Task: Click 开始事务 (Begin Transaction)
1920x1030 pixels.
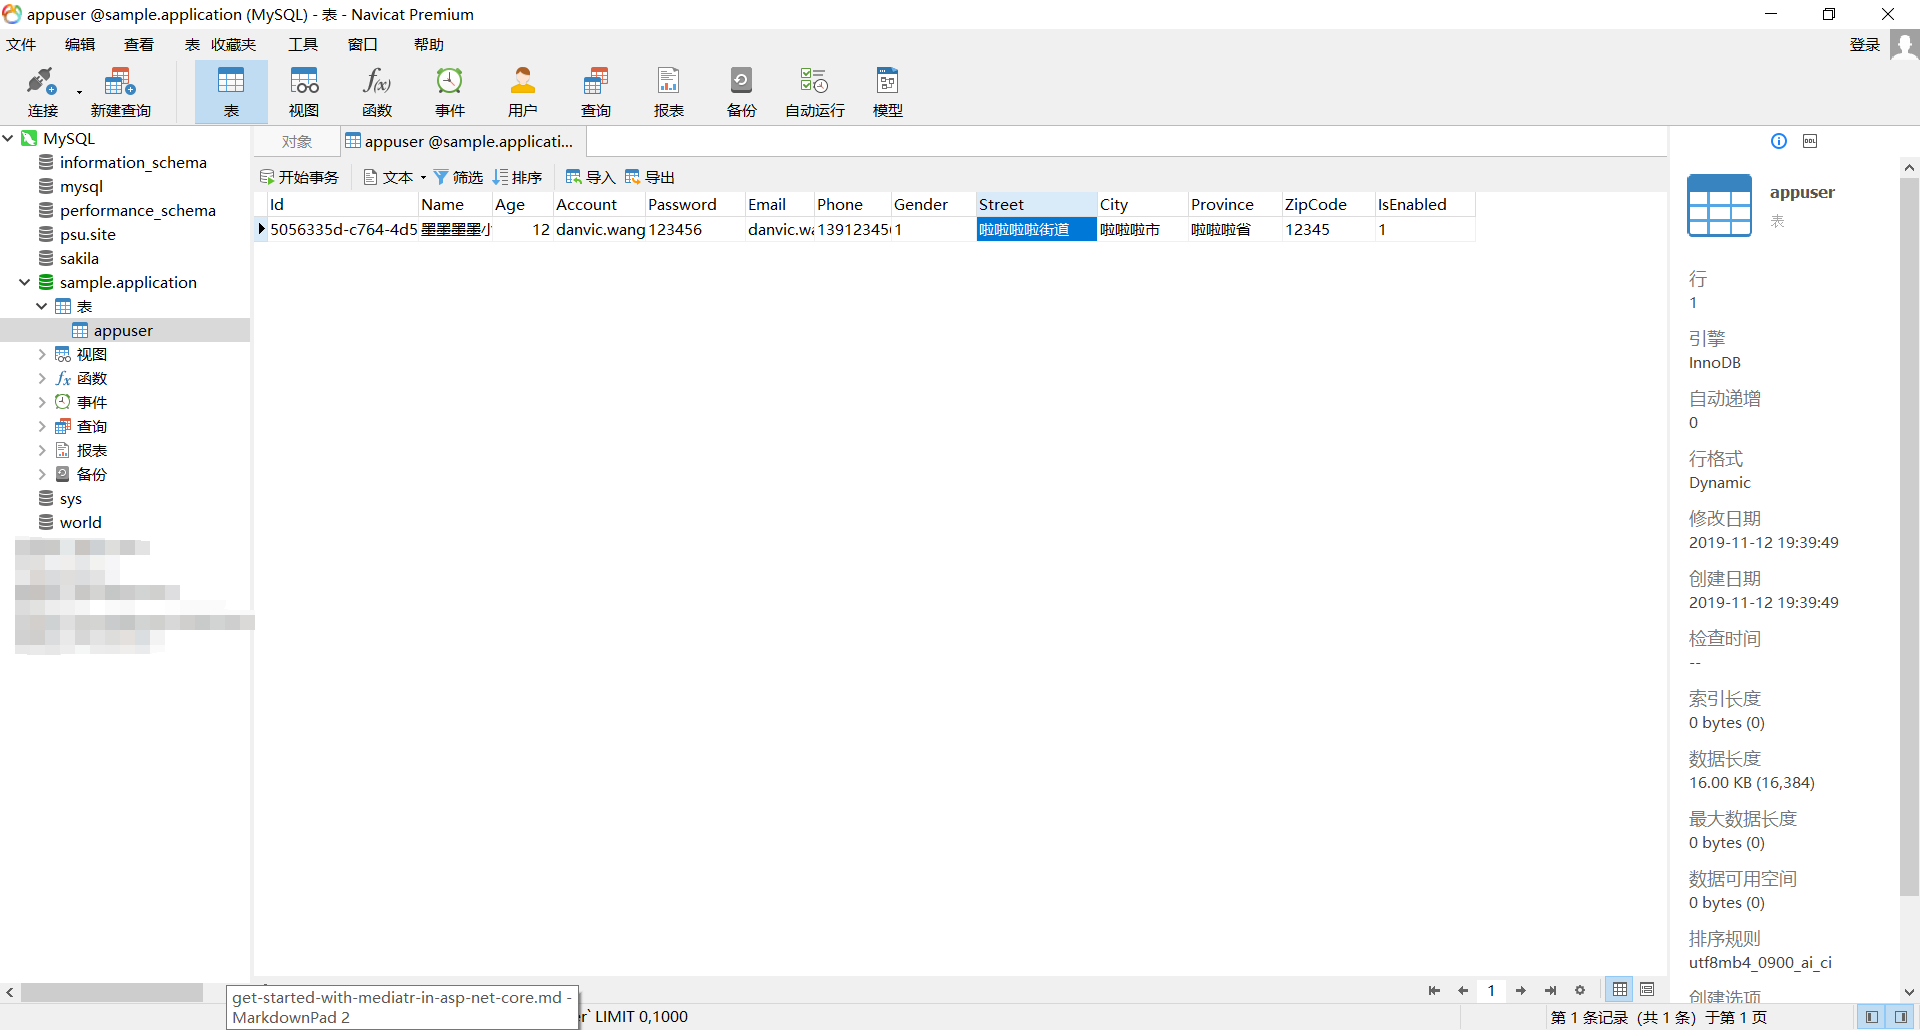Action: click(300, 177)
